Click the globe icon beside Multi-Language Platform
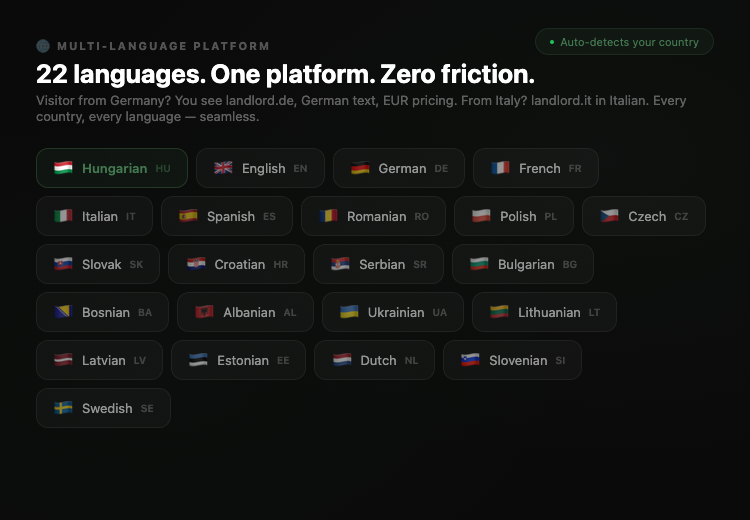The width and height of the screenshot is (750, 520). (43, 46)
